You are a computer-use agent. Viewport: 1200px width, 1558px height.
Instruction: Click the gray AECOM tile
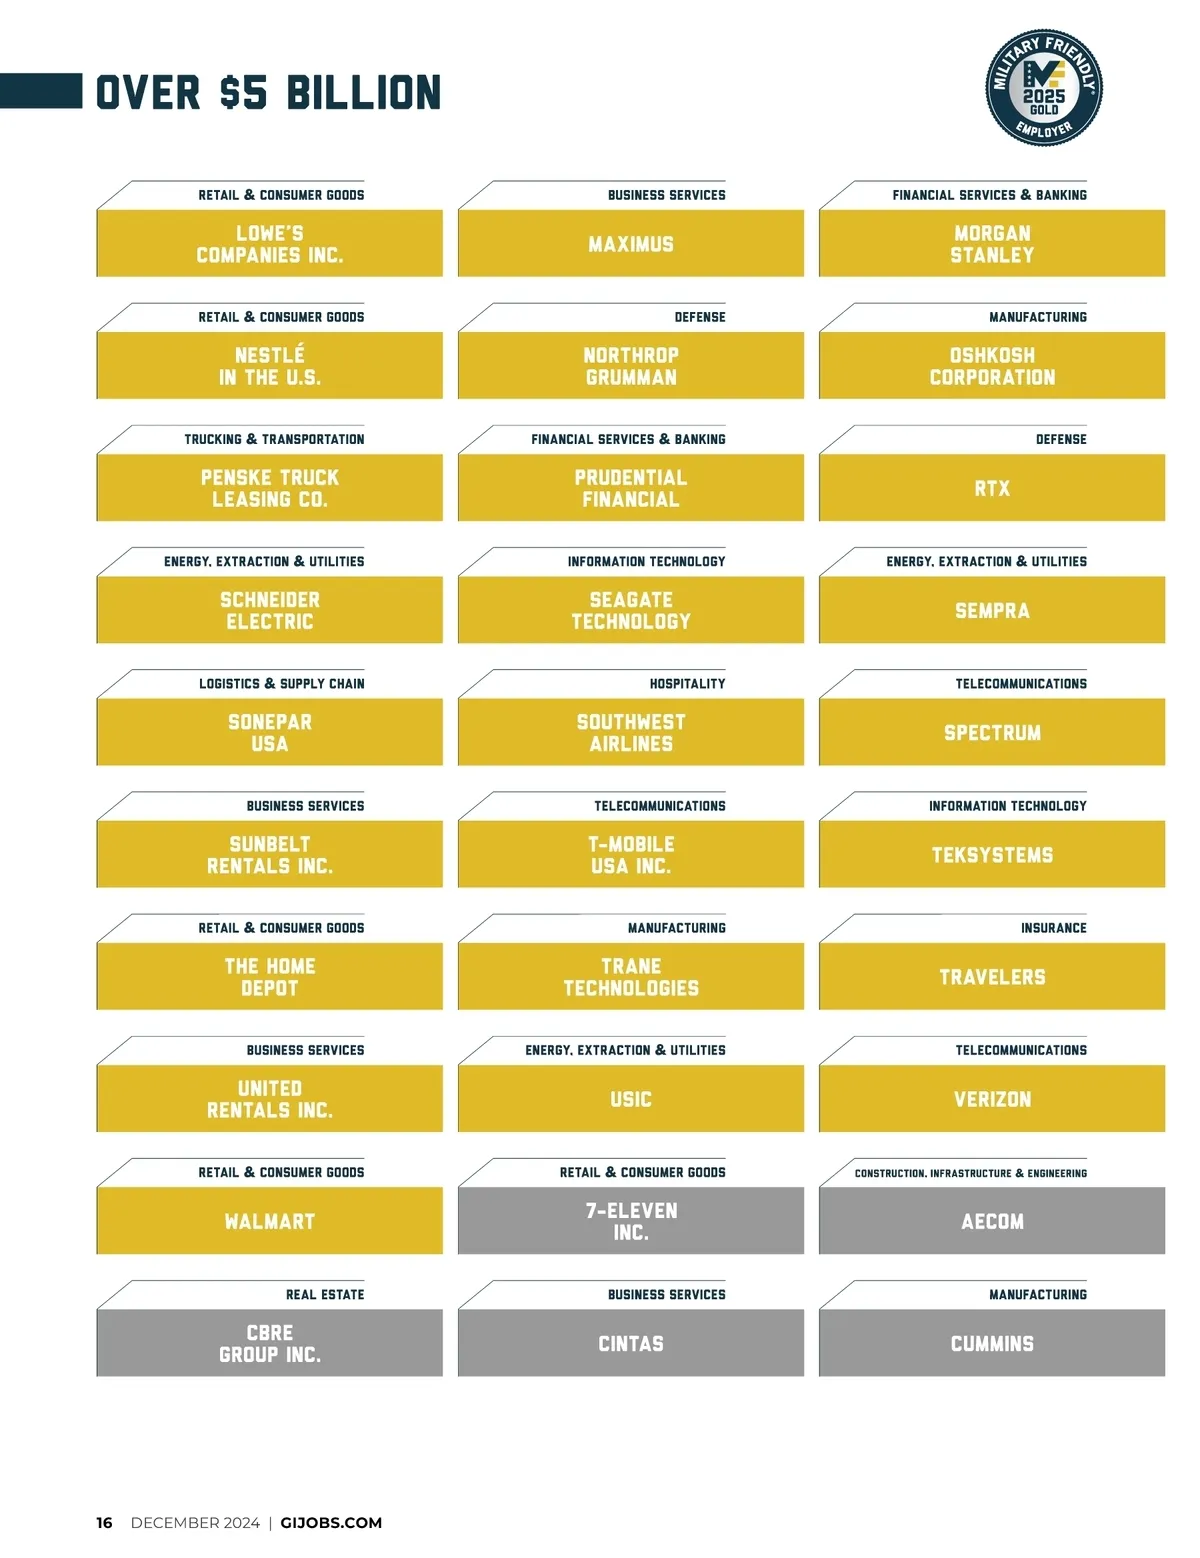(992, 1221)
